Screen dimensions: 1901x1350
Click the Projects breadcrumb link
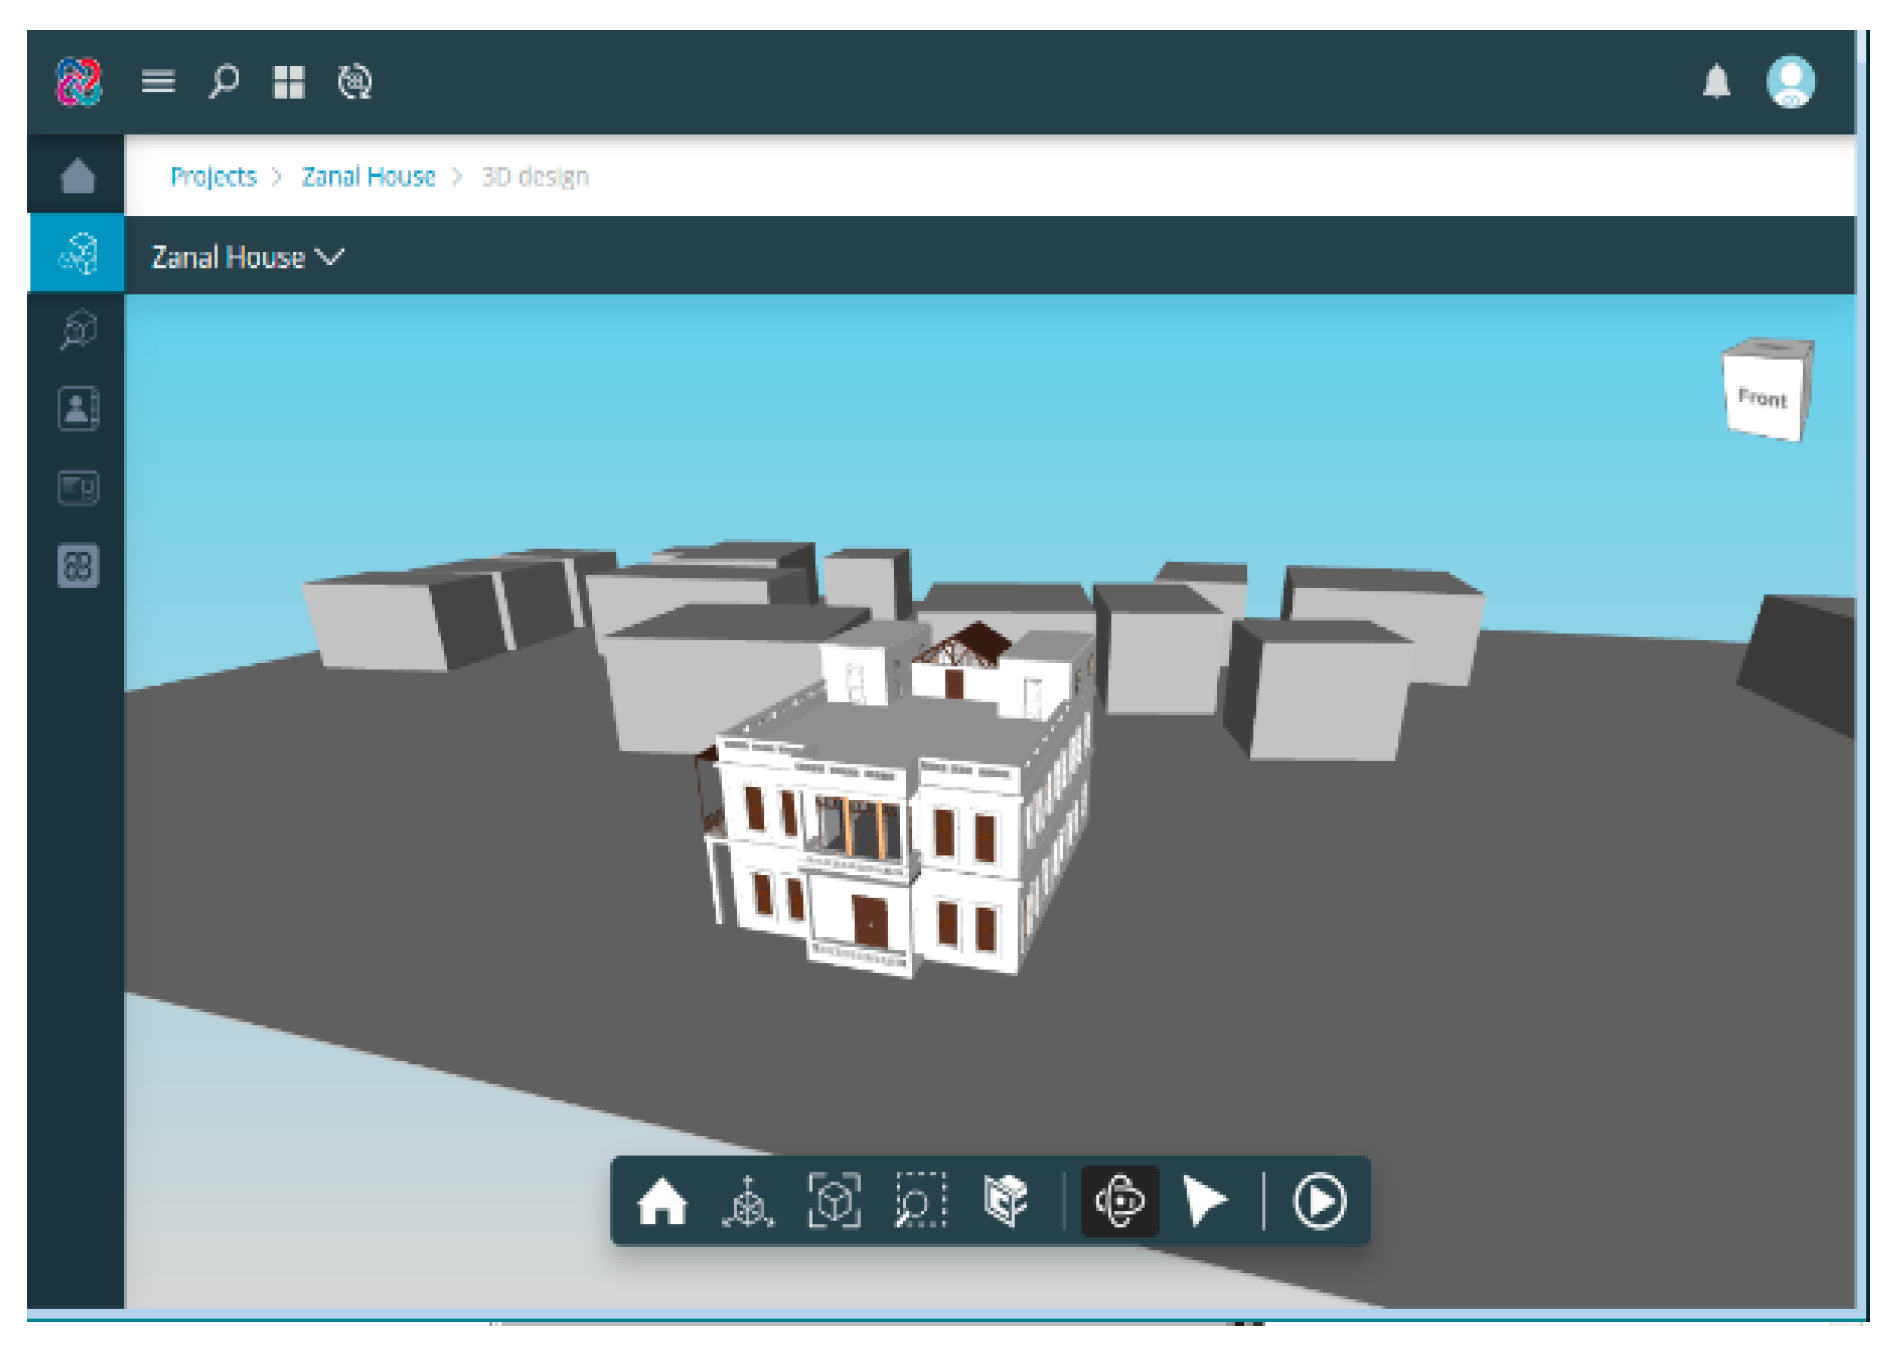(x=213, y=177)
